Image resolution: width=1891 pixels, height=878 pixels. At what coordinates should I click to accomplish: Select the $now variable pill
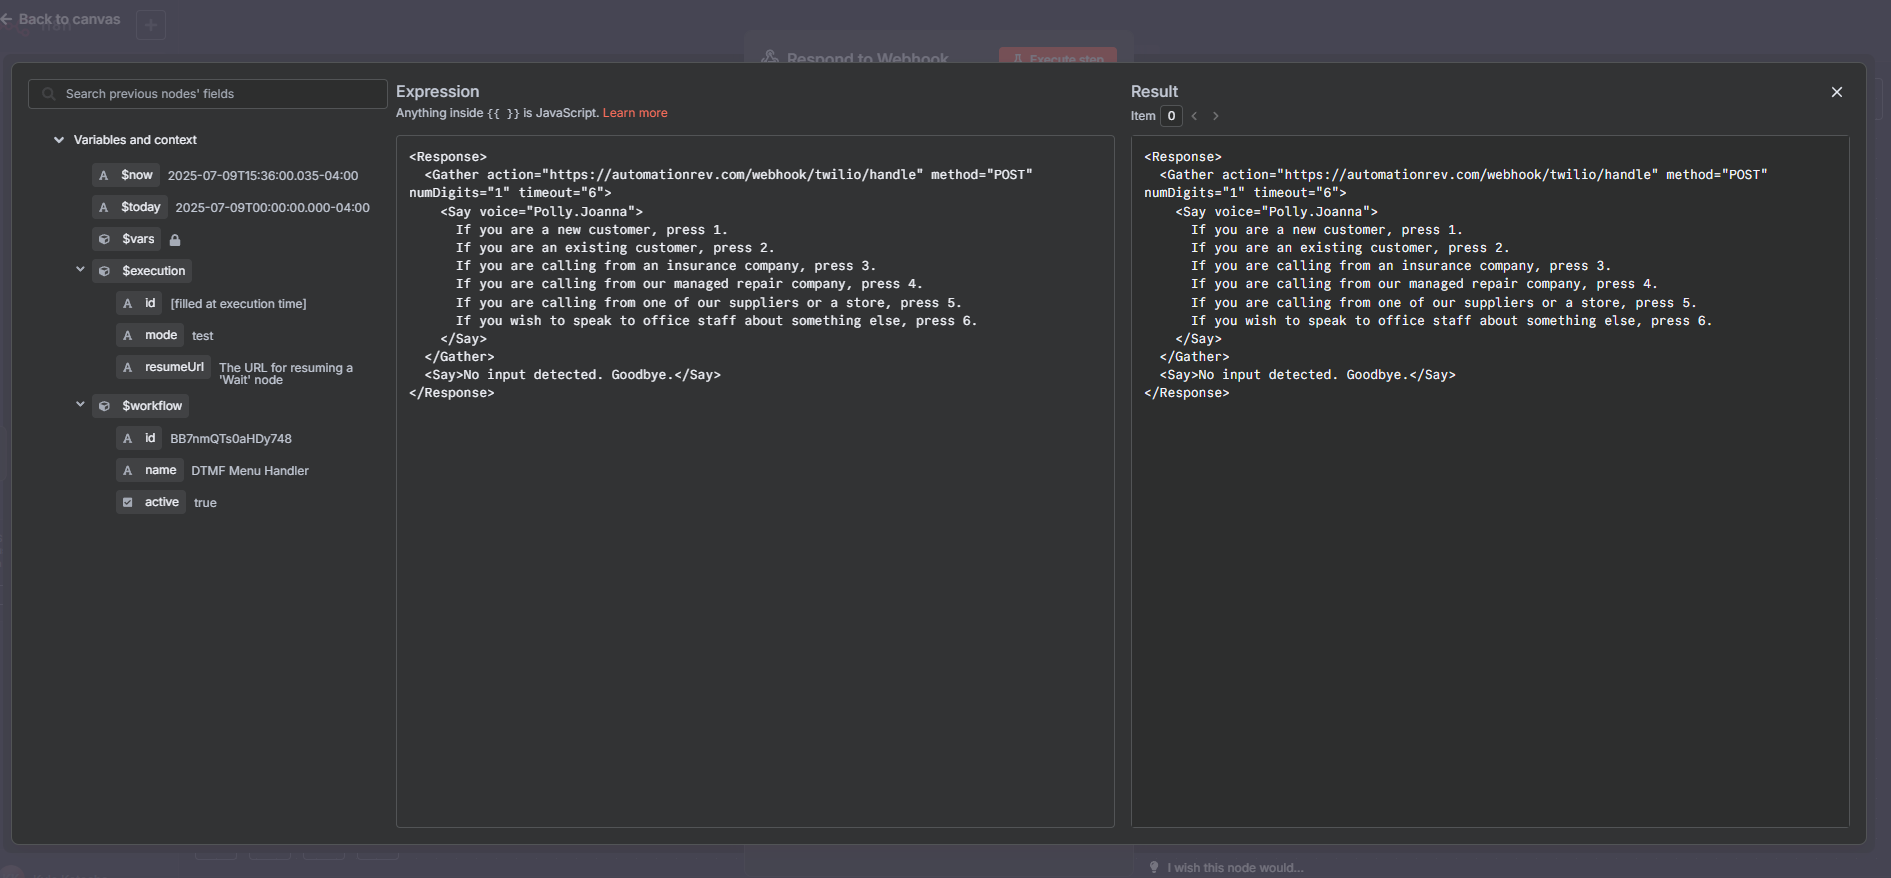pyautogui.click(x=136, y=175)
